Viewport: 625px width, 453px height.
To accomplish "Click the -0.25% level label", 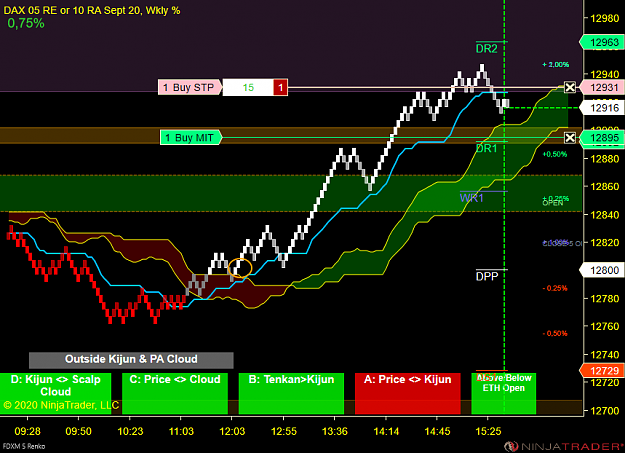I will coord(555,288).
